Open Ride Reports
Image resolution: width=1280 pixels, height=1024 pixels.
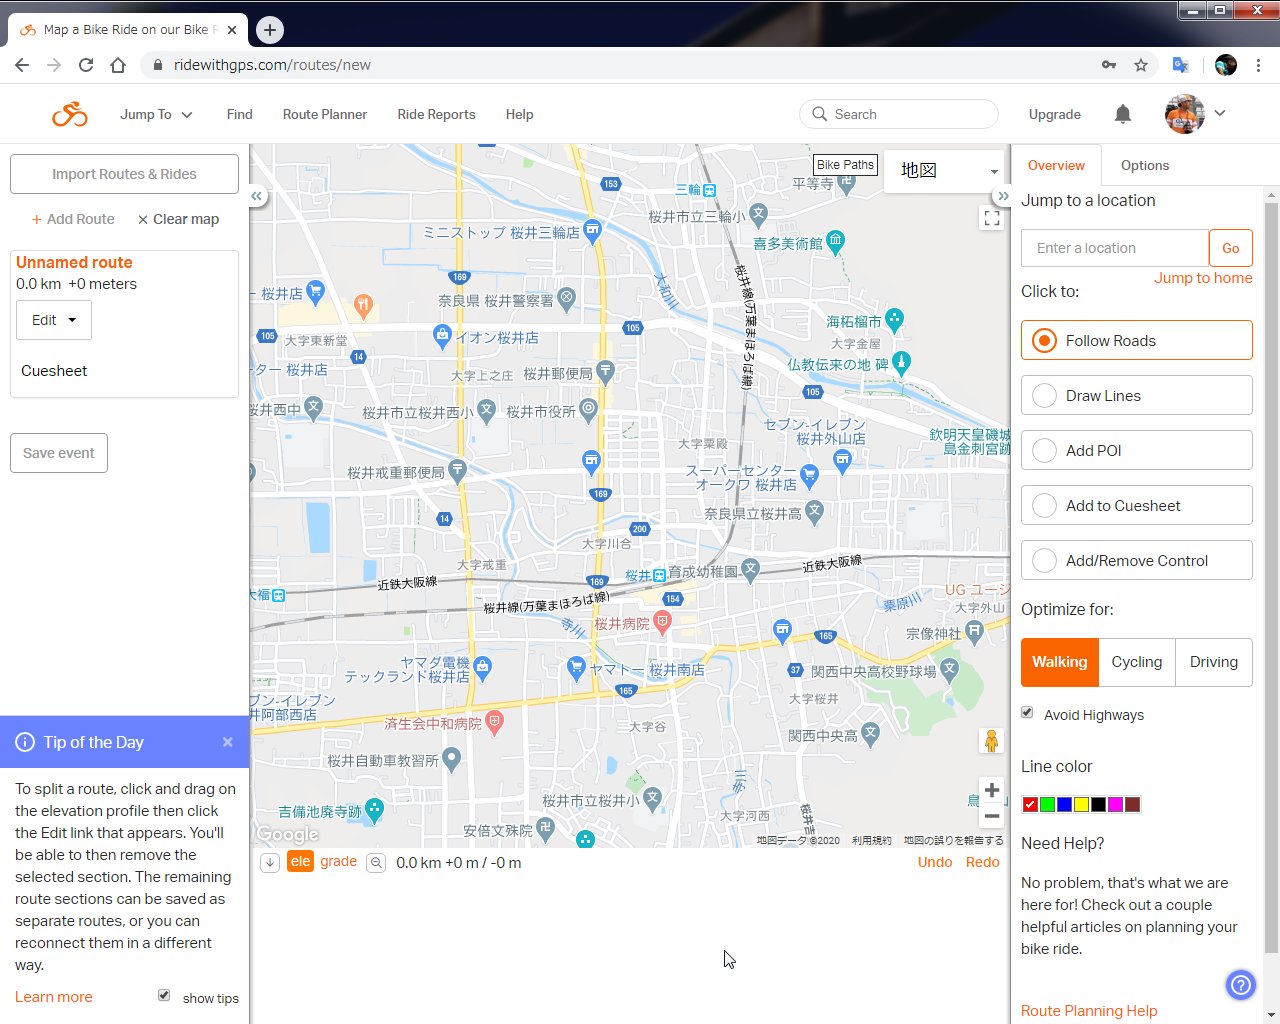click(436, 114)
